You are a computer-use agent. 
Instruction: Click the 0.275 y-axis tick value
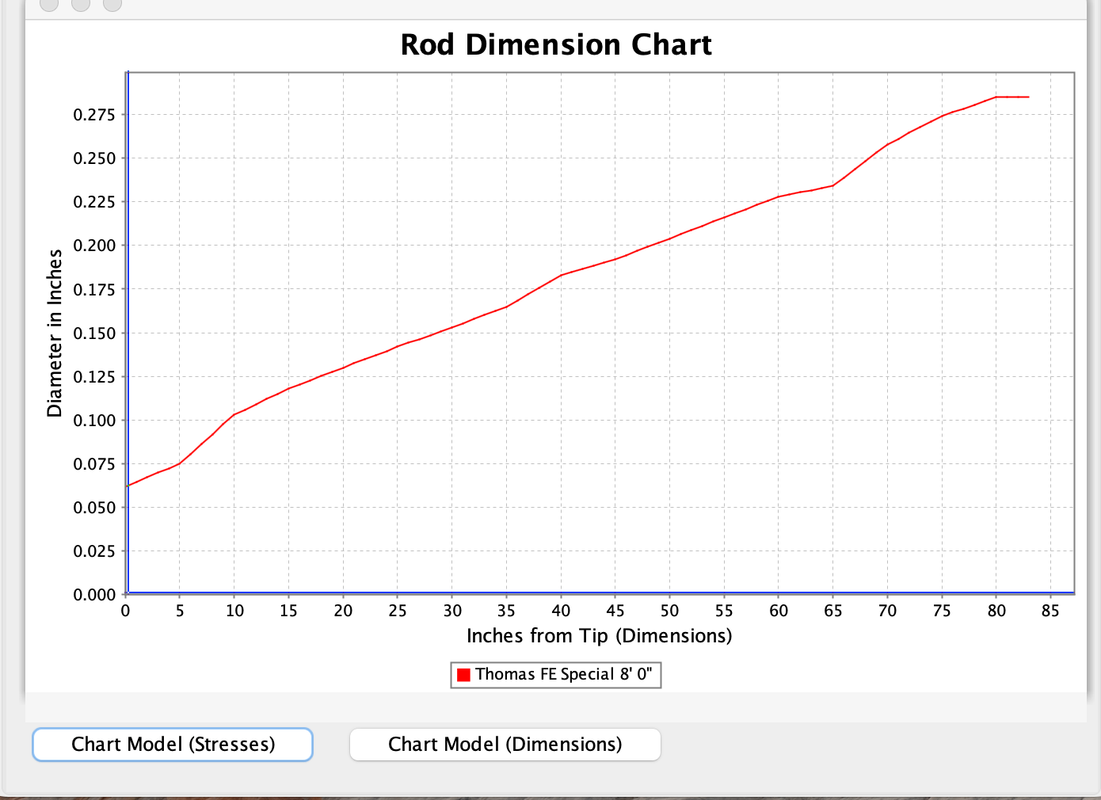94,114
